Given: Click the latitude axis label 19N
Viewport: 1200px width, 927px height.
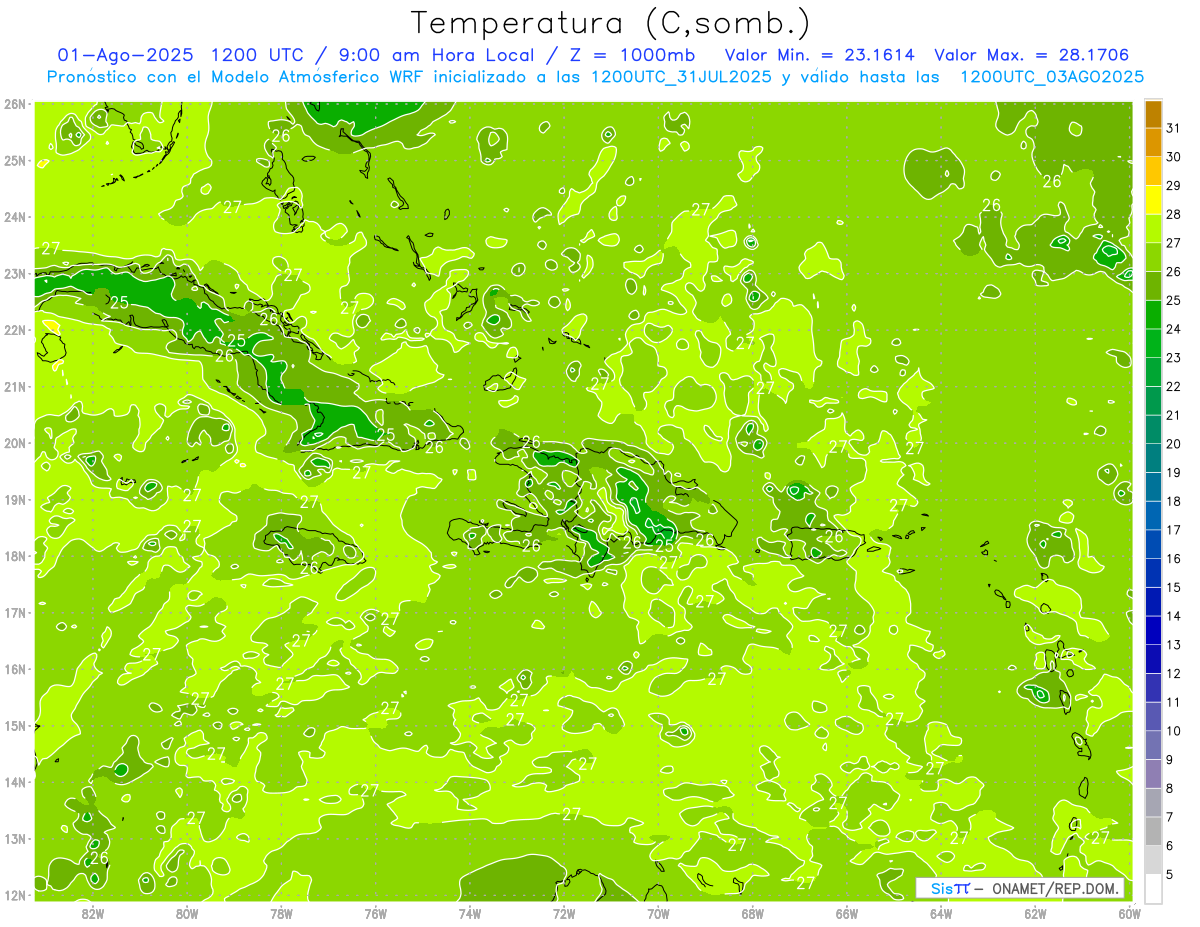Looking at the screenshot, I should pos(14,500).
